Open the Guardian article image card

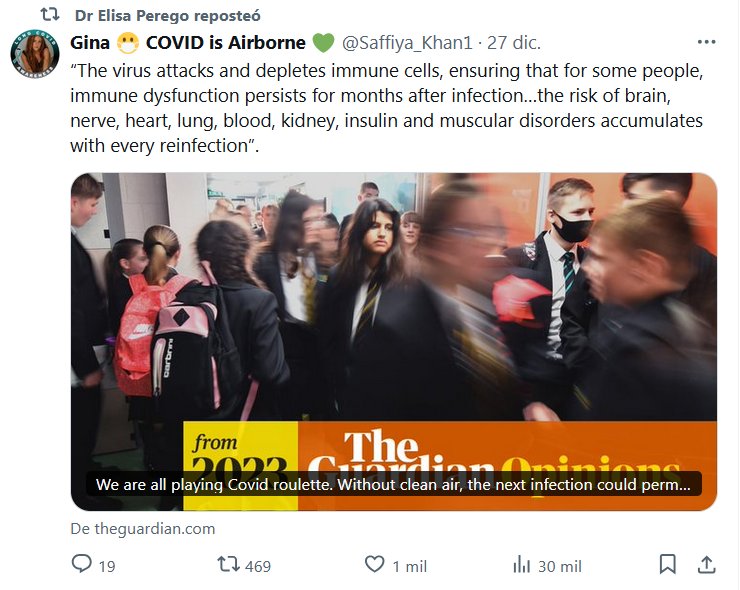(394, 342)
